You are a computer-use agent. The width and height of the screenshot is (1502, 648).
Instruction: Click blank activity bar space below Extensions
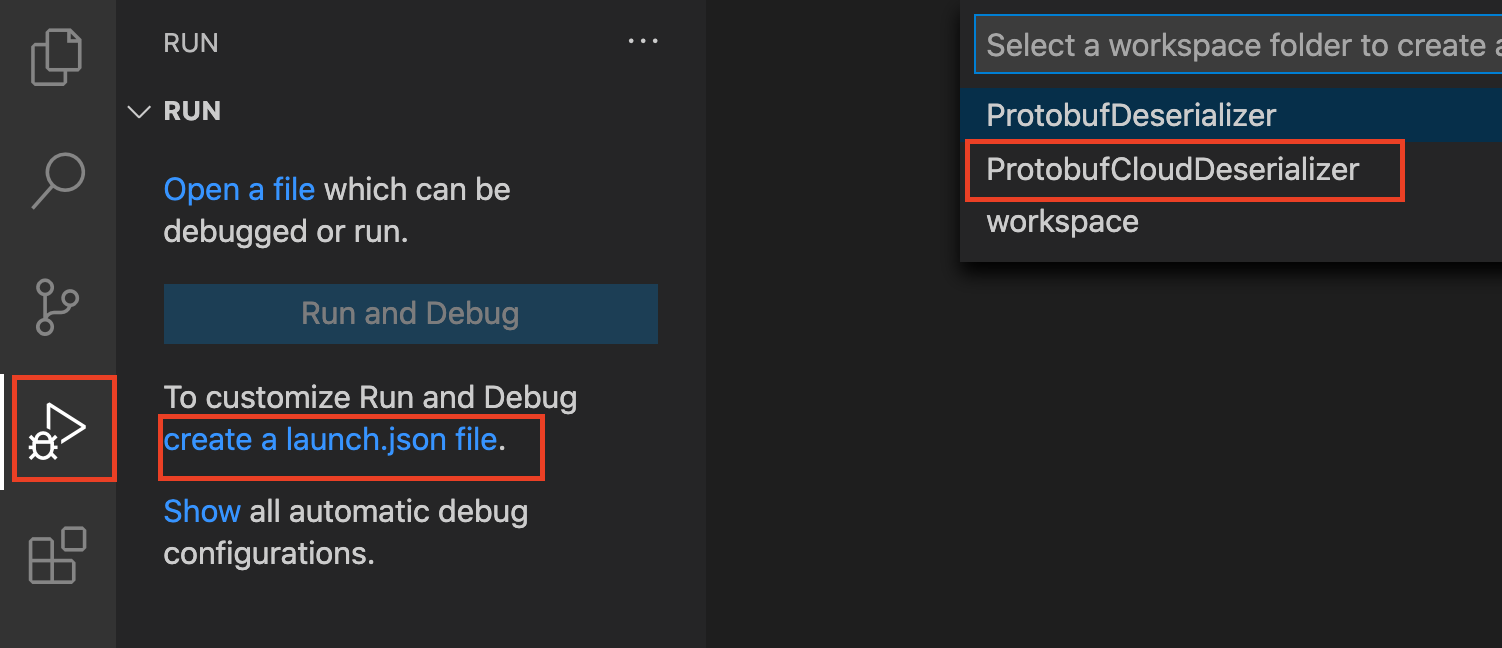pos(57,620)
